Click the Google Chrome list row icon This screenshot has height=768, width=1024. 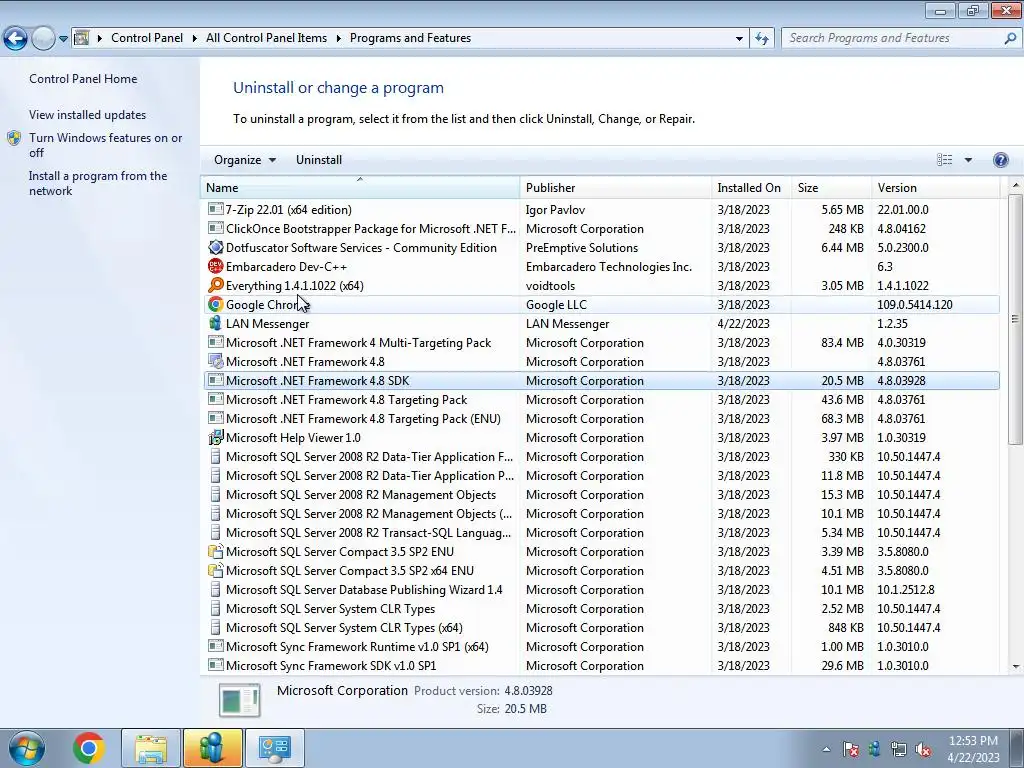pos(216,304)
